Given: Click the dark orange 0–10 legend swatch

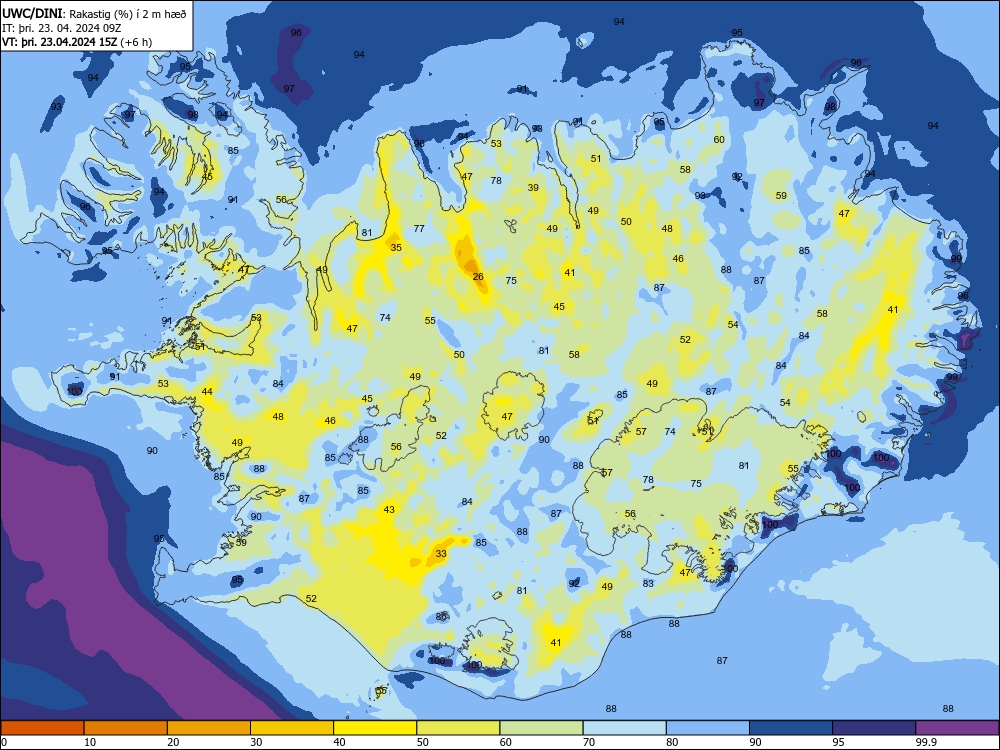Looking at the screenshot, I should pos(42,728).
